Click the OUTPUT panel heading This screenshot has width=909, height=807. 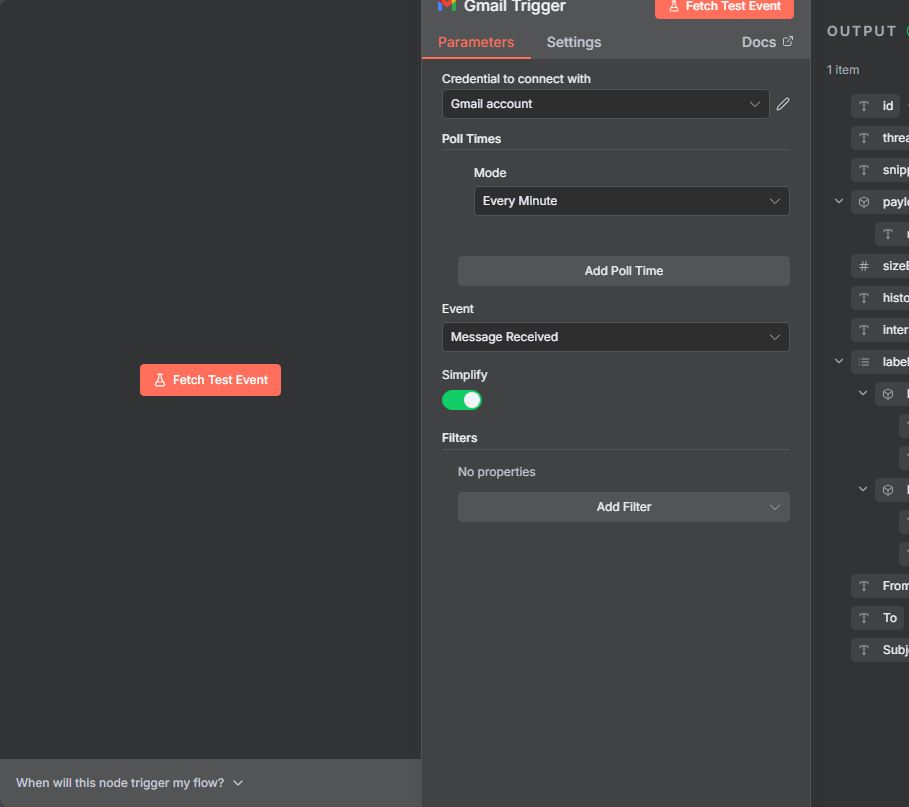861,31
